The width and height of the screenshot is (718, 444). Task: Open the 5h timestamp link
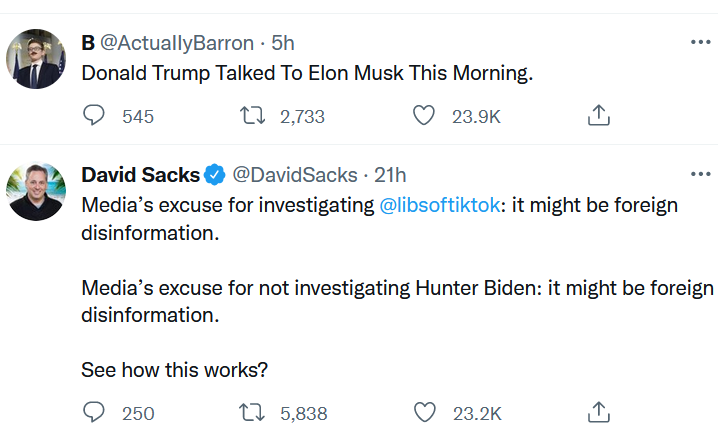click(x=283, y=43)
